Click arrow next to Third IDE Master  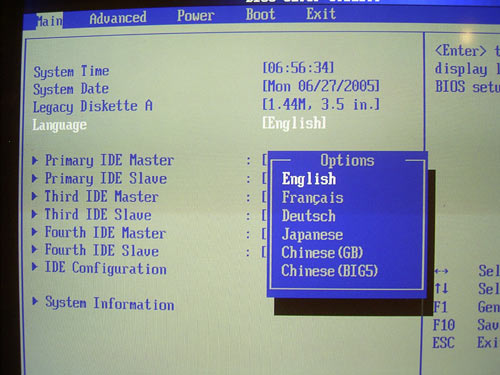pos(35,196)
